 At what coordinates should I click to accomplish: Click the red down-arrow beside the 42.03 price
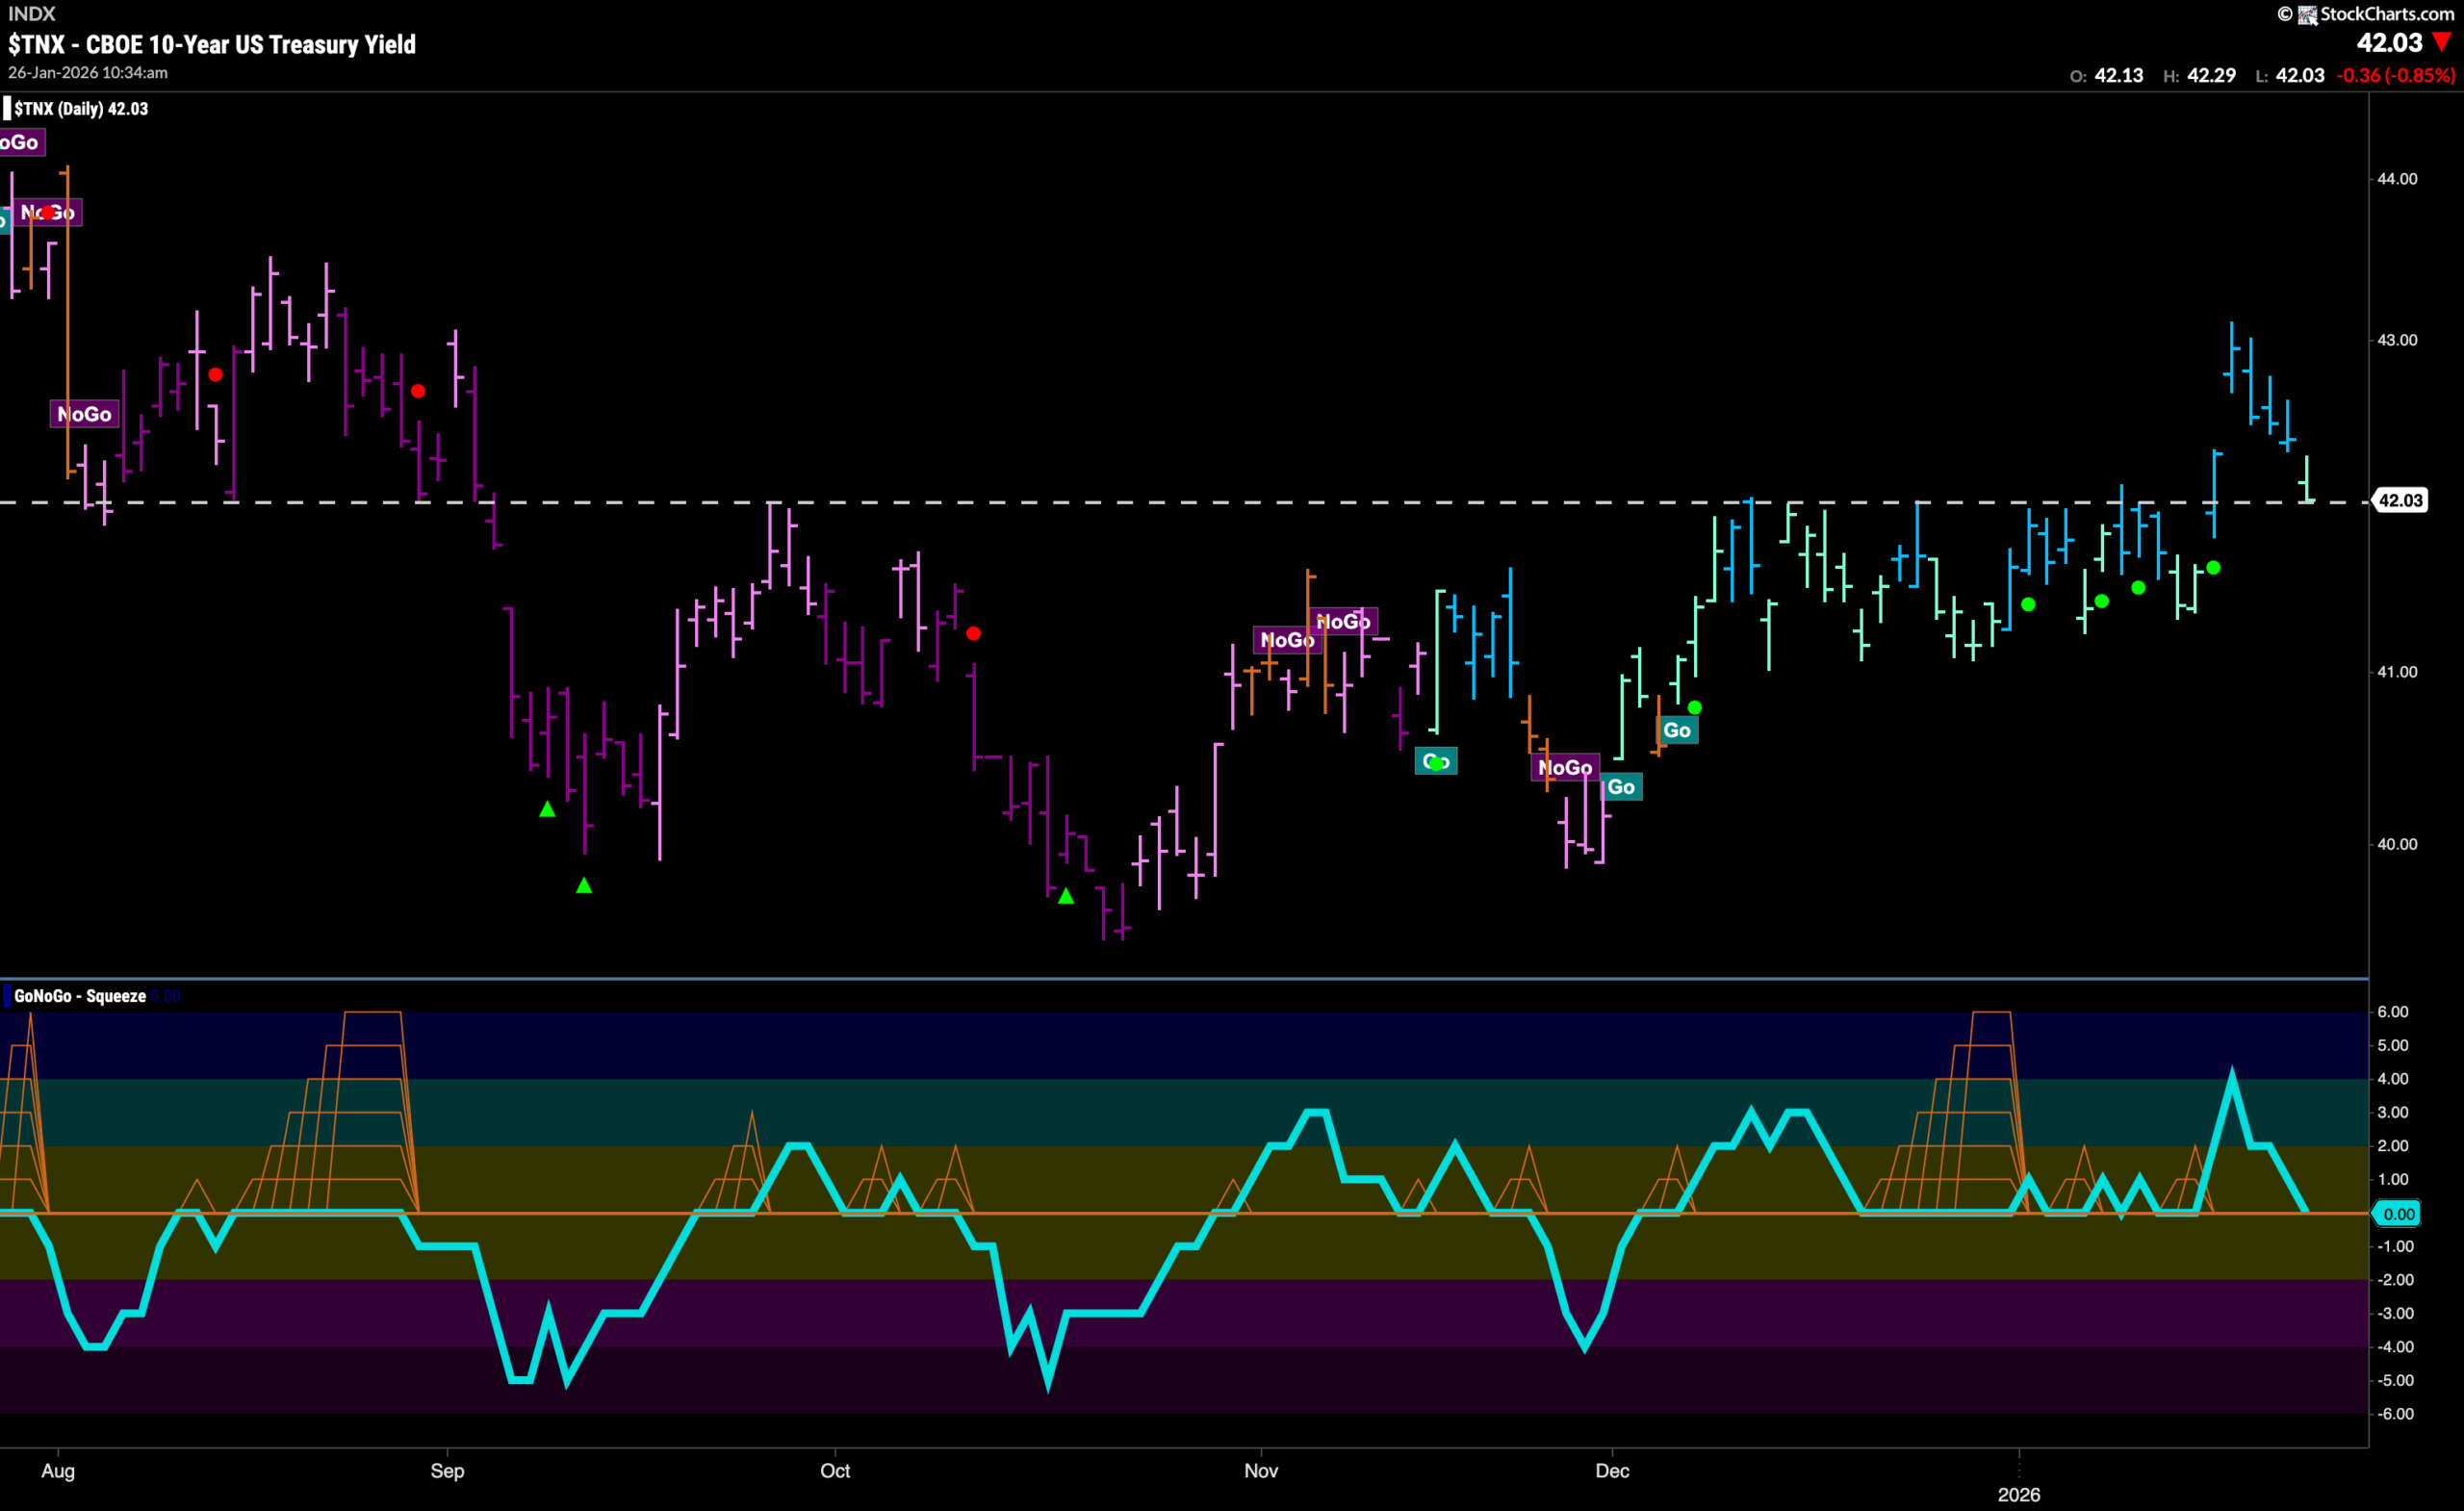[2442, 42]
